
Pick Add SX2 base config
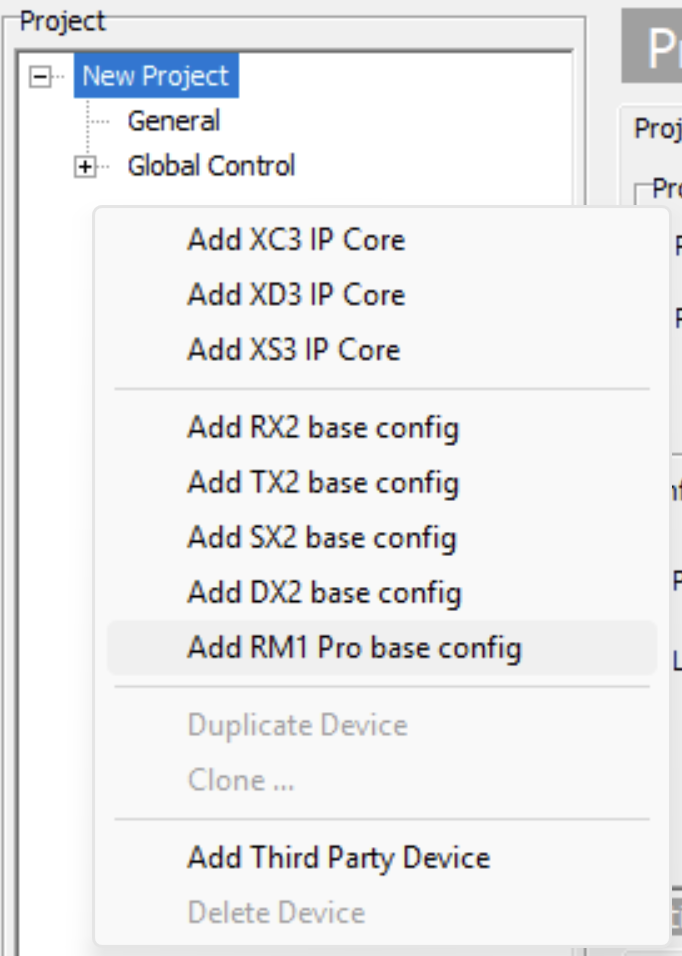click(x=321, y=538)
